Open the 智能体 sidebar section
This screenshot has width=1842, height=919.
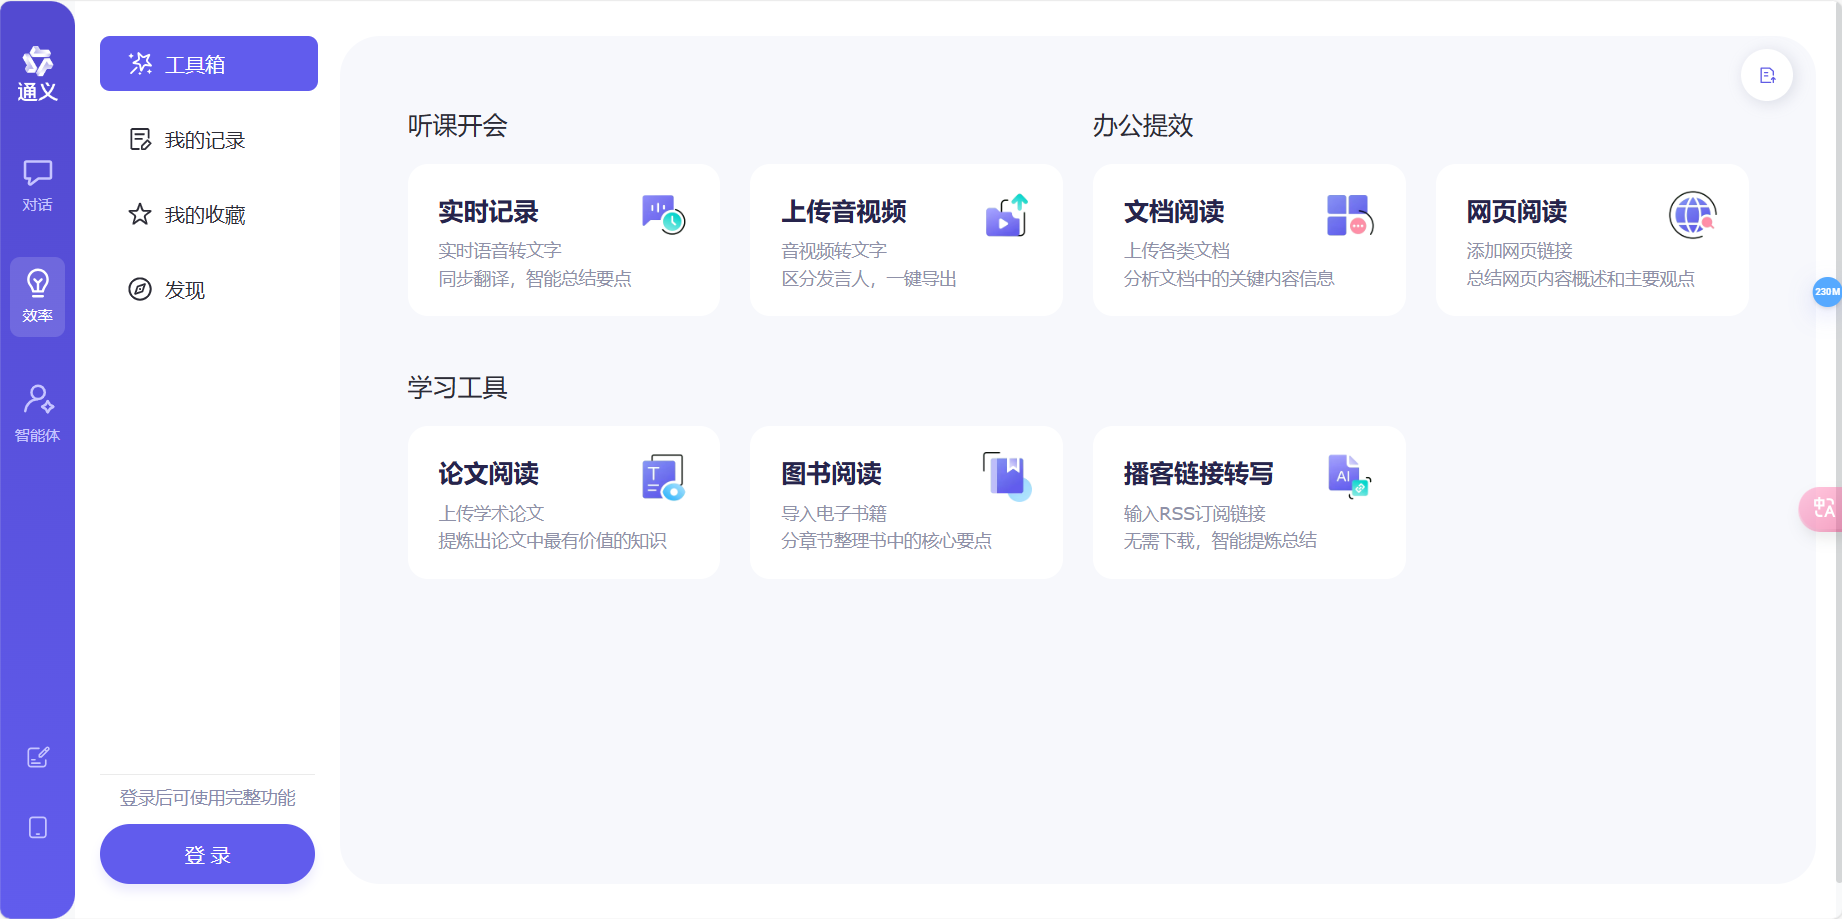tap(37, 411)
